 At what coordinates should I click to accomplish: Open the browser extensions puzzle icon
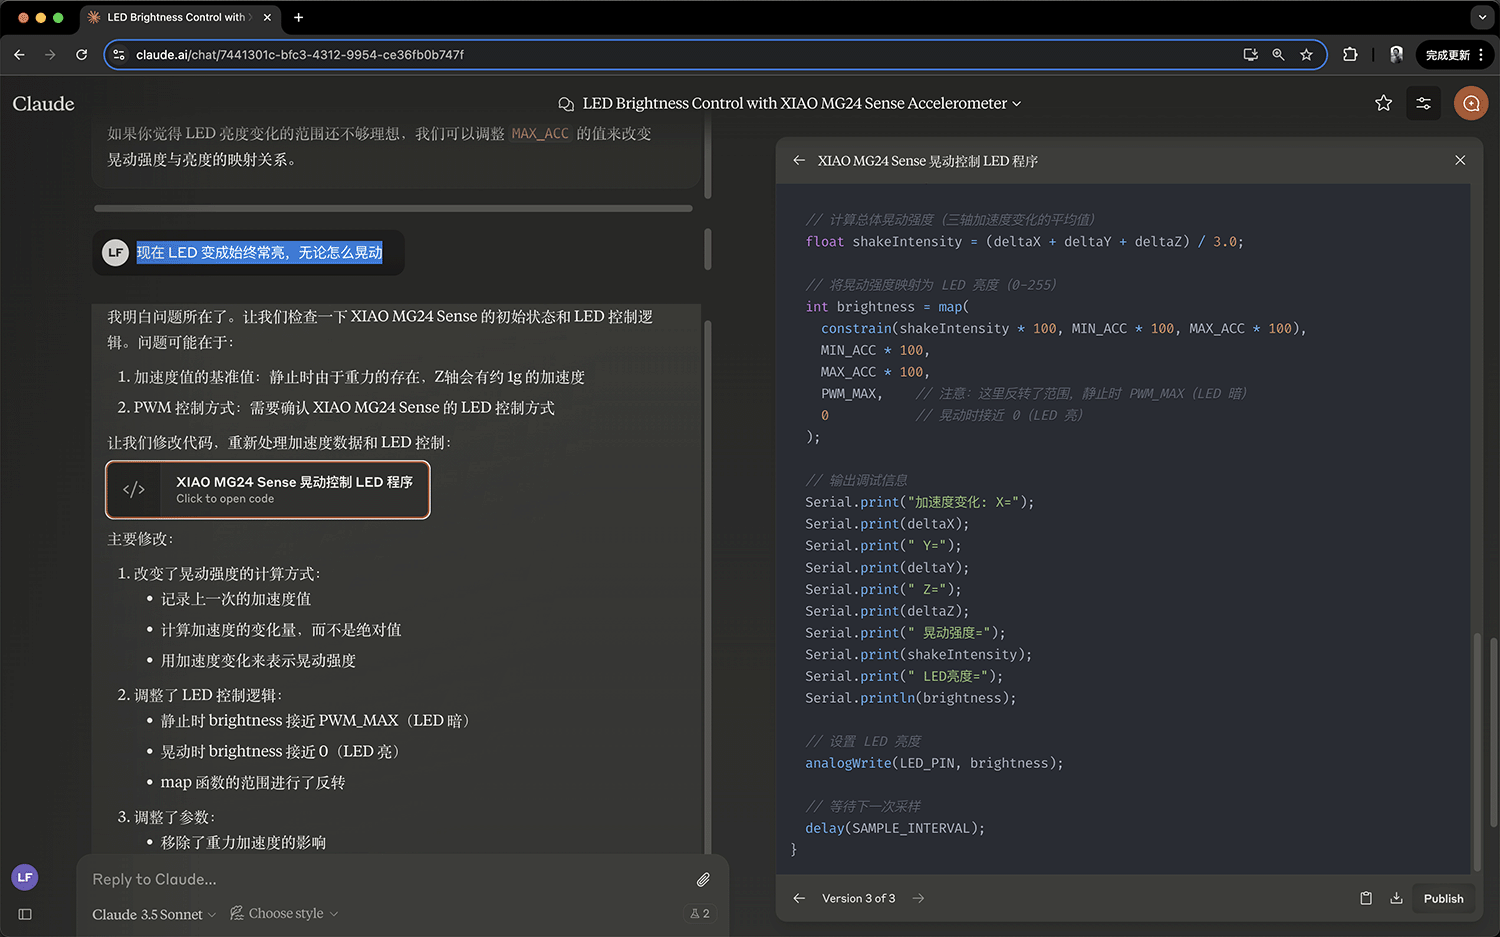pos(1350,55)
